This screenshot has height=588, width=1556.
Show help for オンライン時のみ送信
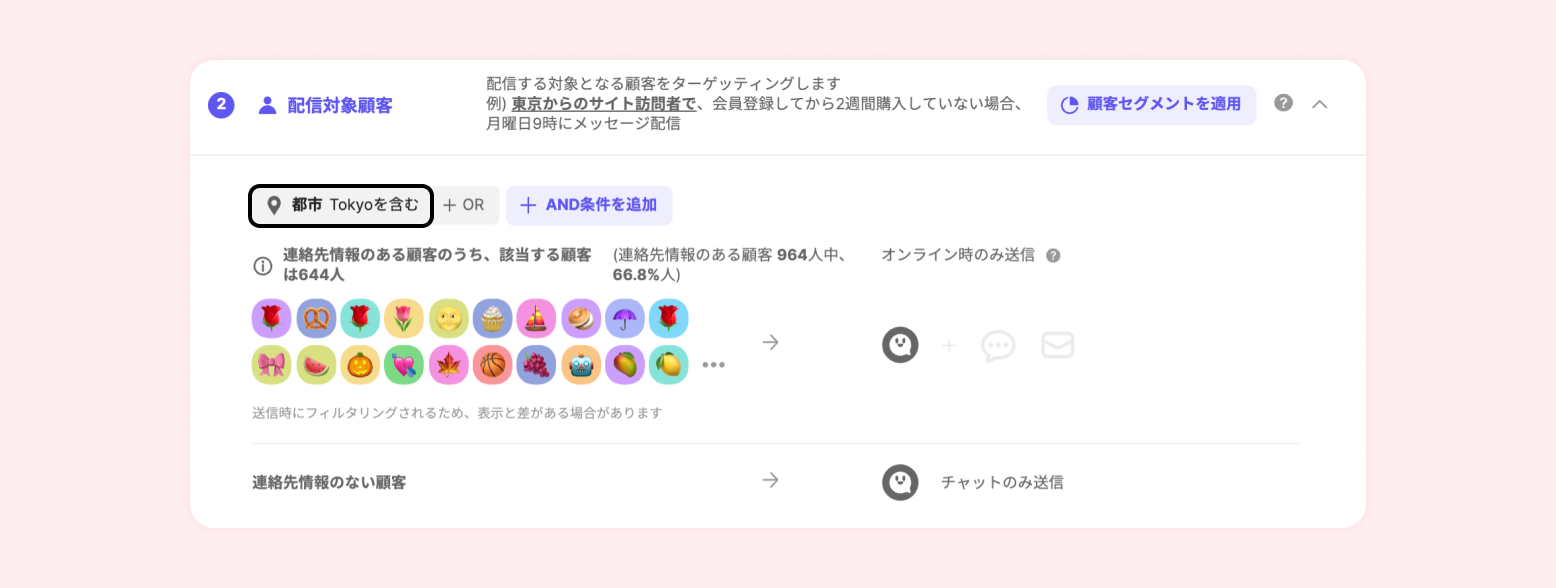[1053, 256]
